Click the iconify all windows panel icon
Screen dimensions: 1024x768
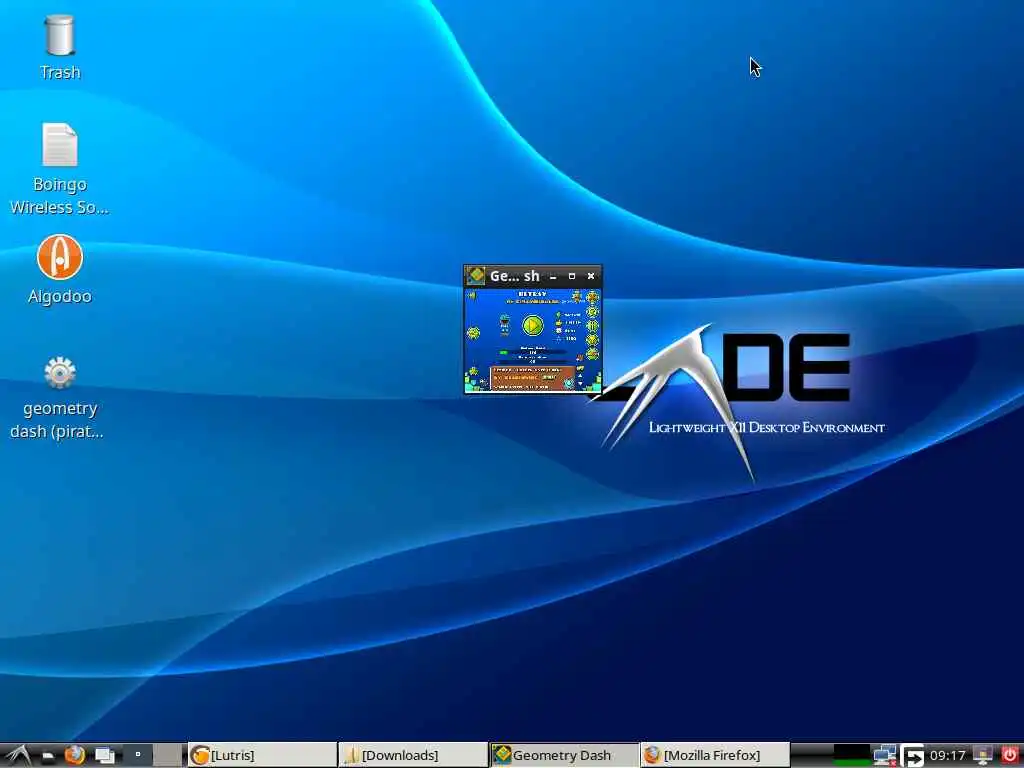point(104,756)
